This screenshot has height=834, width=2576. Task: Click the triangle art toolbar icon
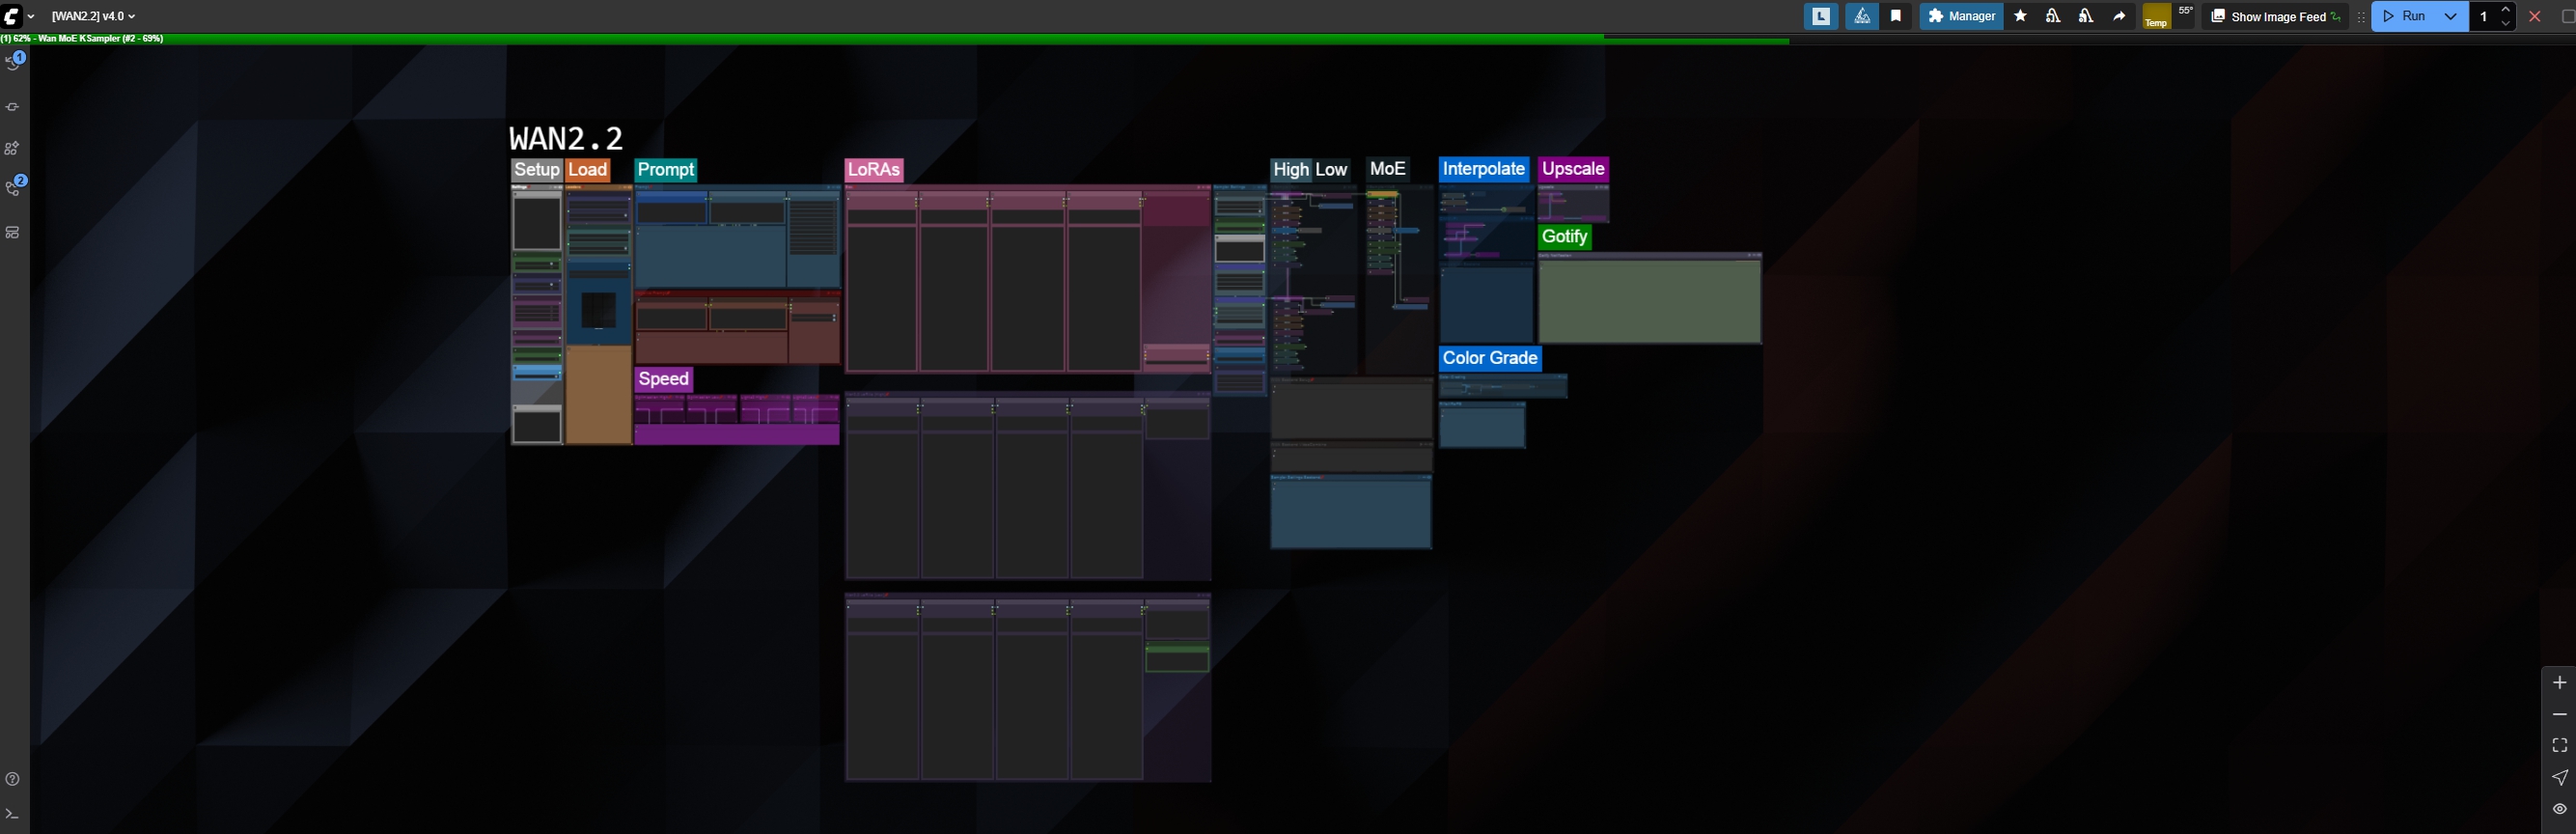[1862, 16]
